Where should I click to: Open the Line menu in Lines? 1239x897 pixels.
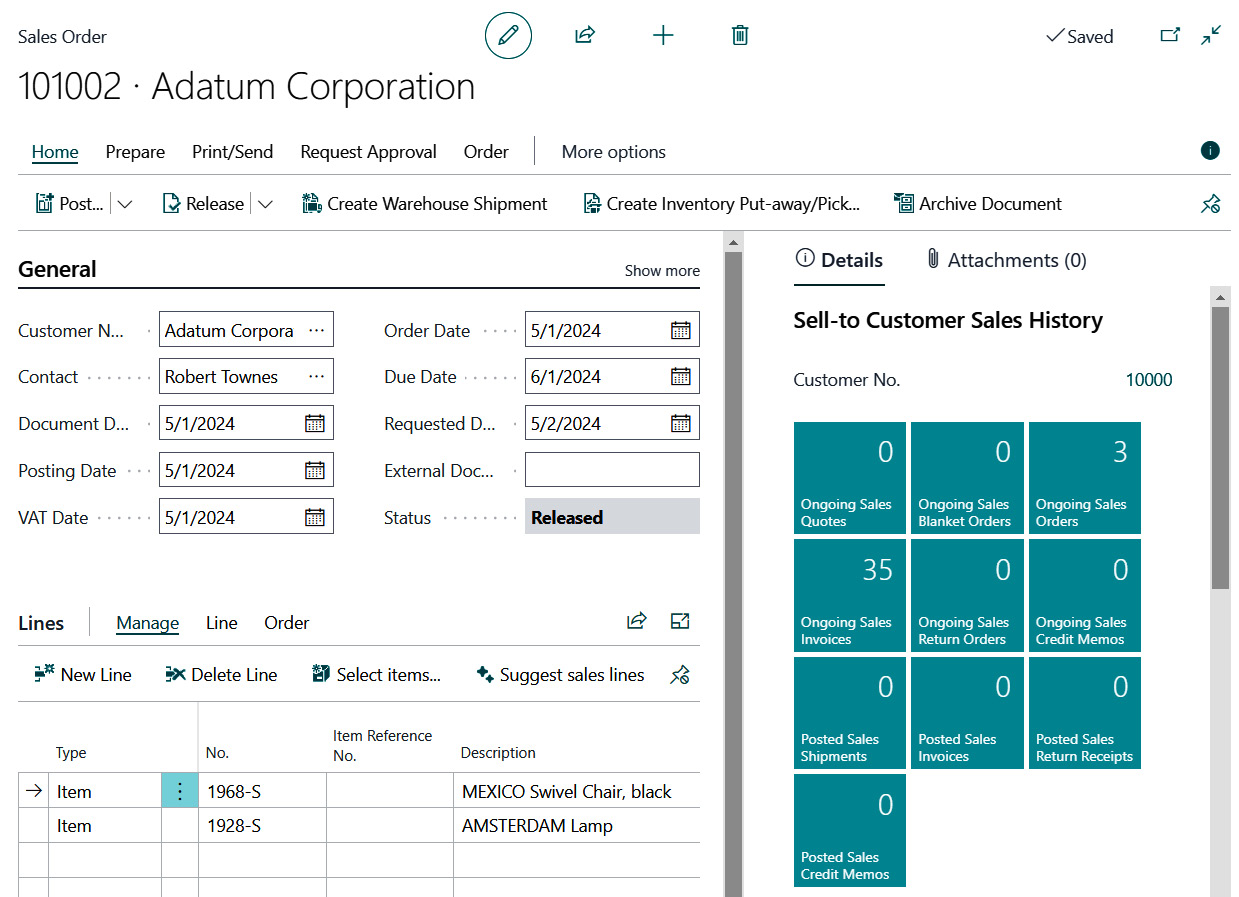click(x=221, y=623)
